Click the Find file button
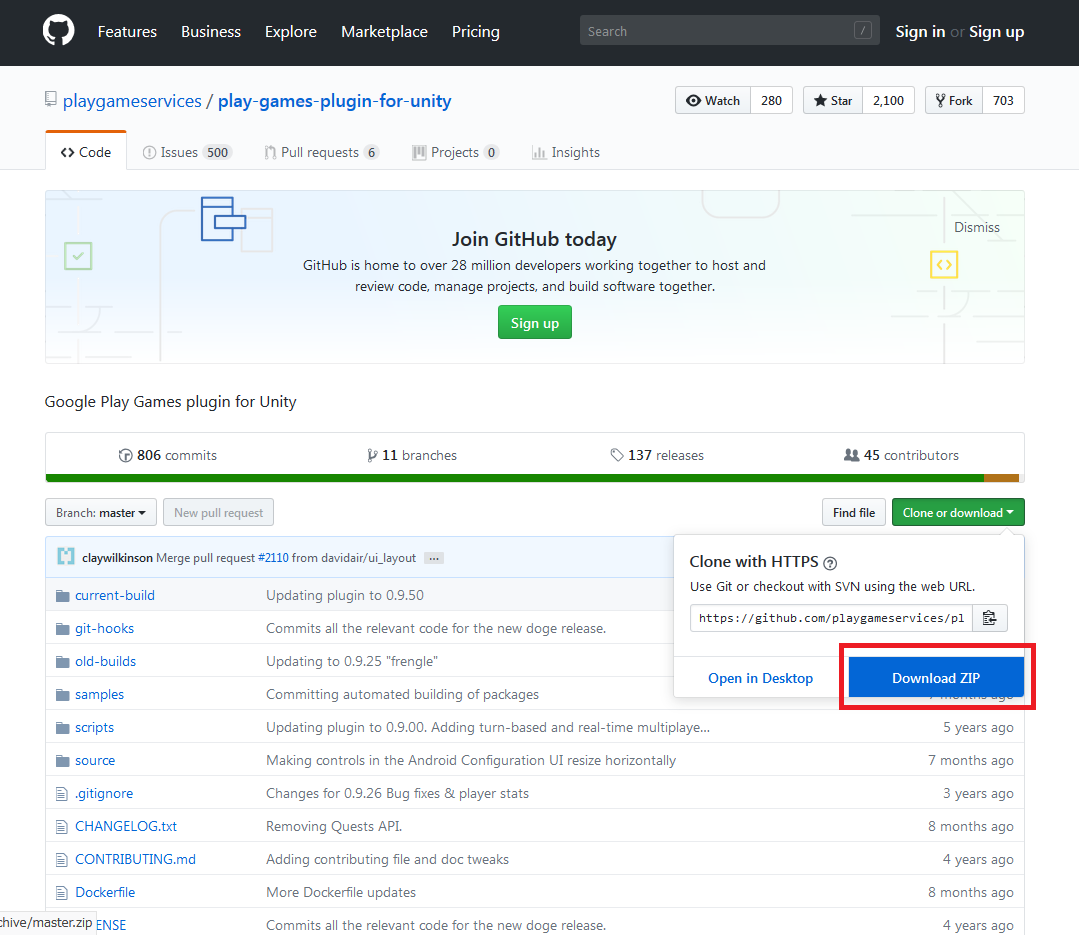Viewport: 1079px width, 935px height. (854, 513)
